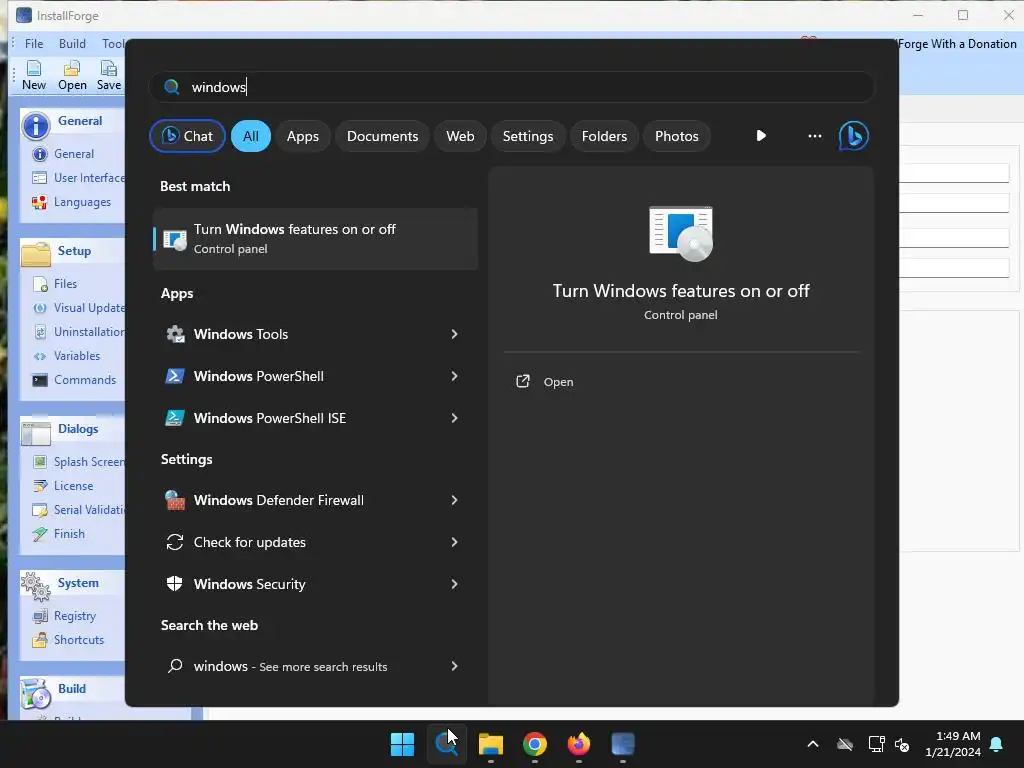1024x768 pixels.
Task: Select Commands in InstallForge sidebar
Action: 85,380
